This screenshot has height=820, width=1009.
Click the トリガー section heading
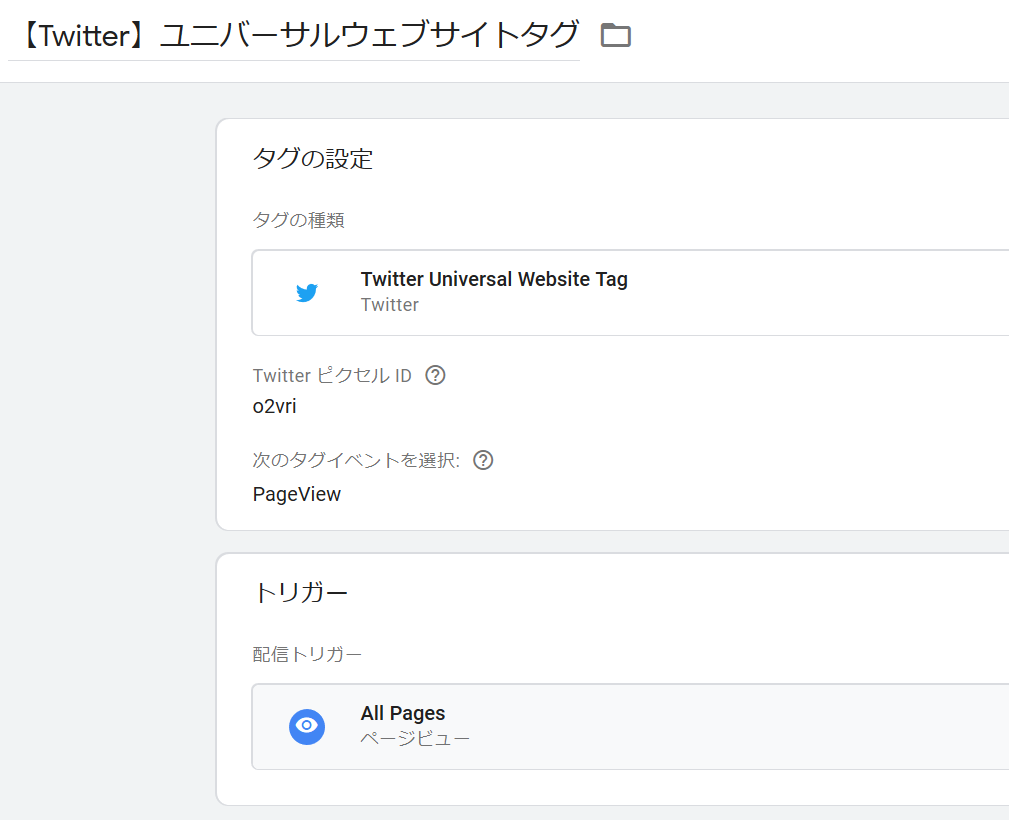301,592
